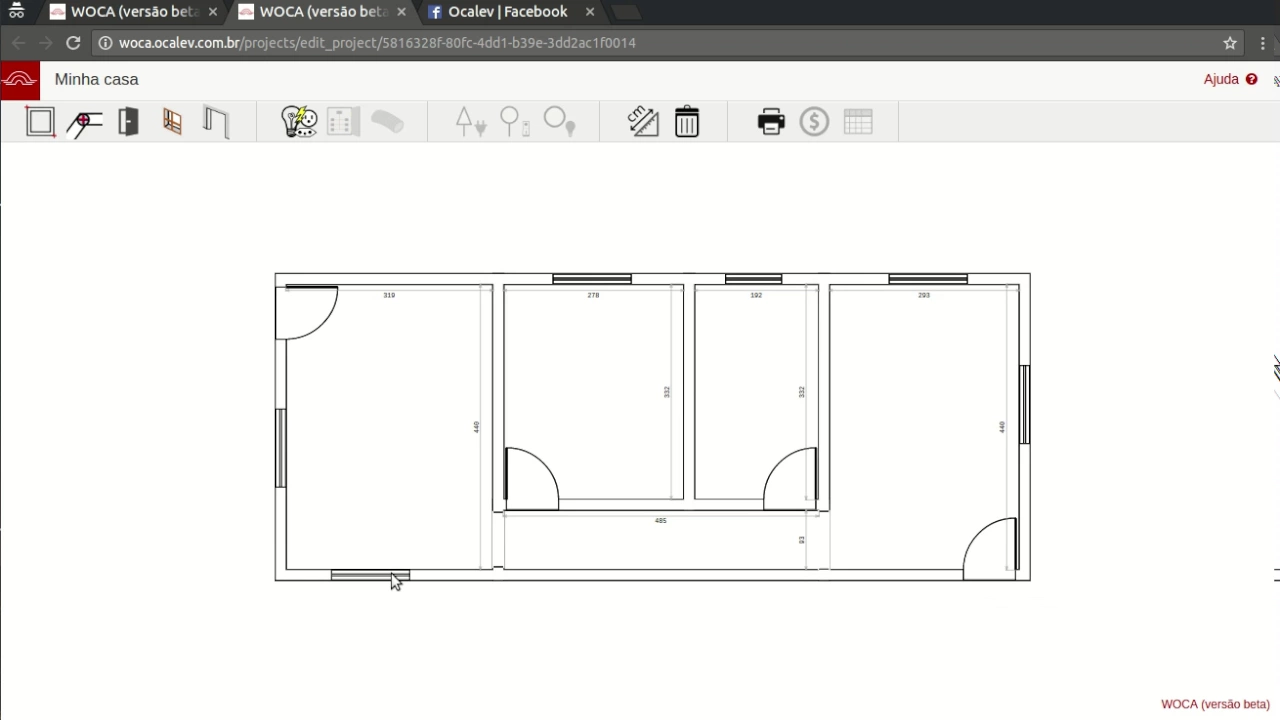Click the grayed distribution panel icon
Image resolution: width=1280 pixels, height=720 pixels.
click(343, 122)
